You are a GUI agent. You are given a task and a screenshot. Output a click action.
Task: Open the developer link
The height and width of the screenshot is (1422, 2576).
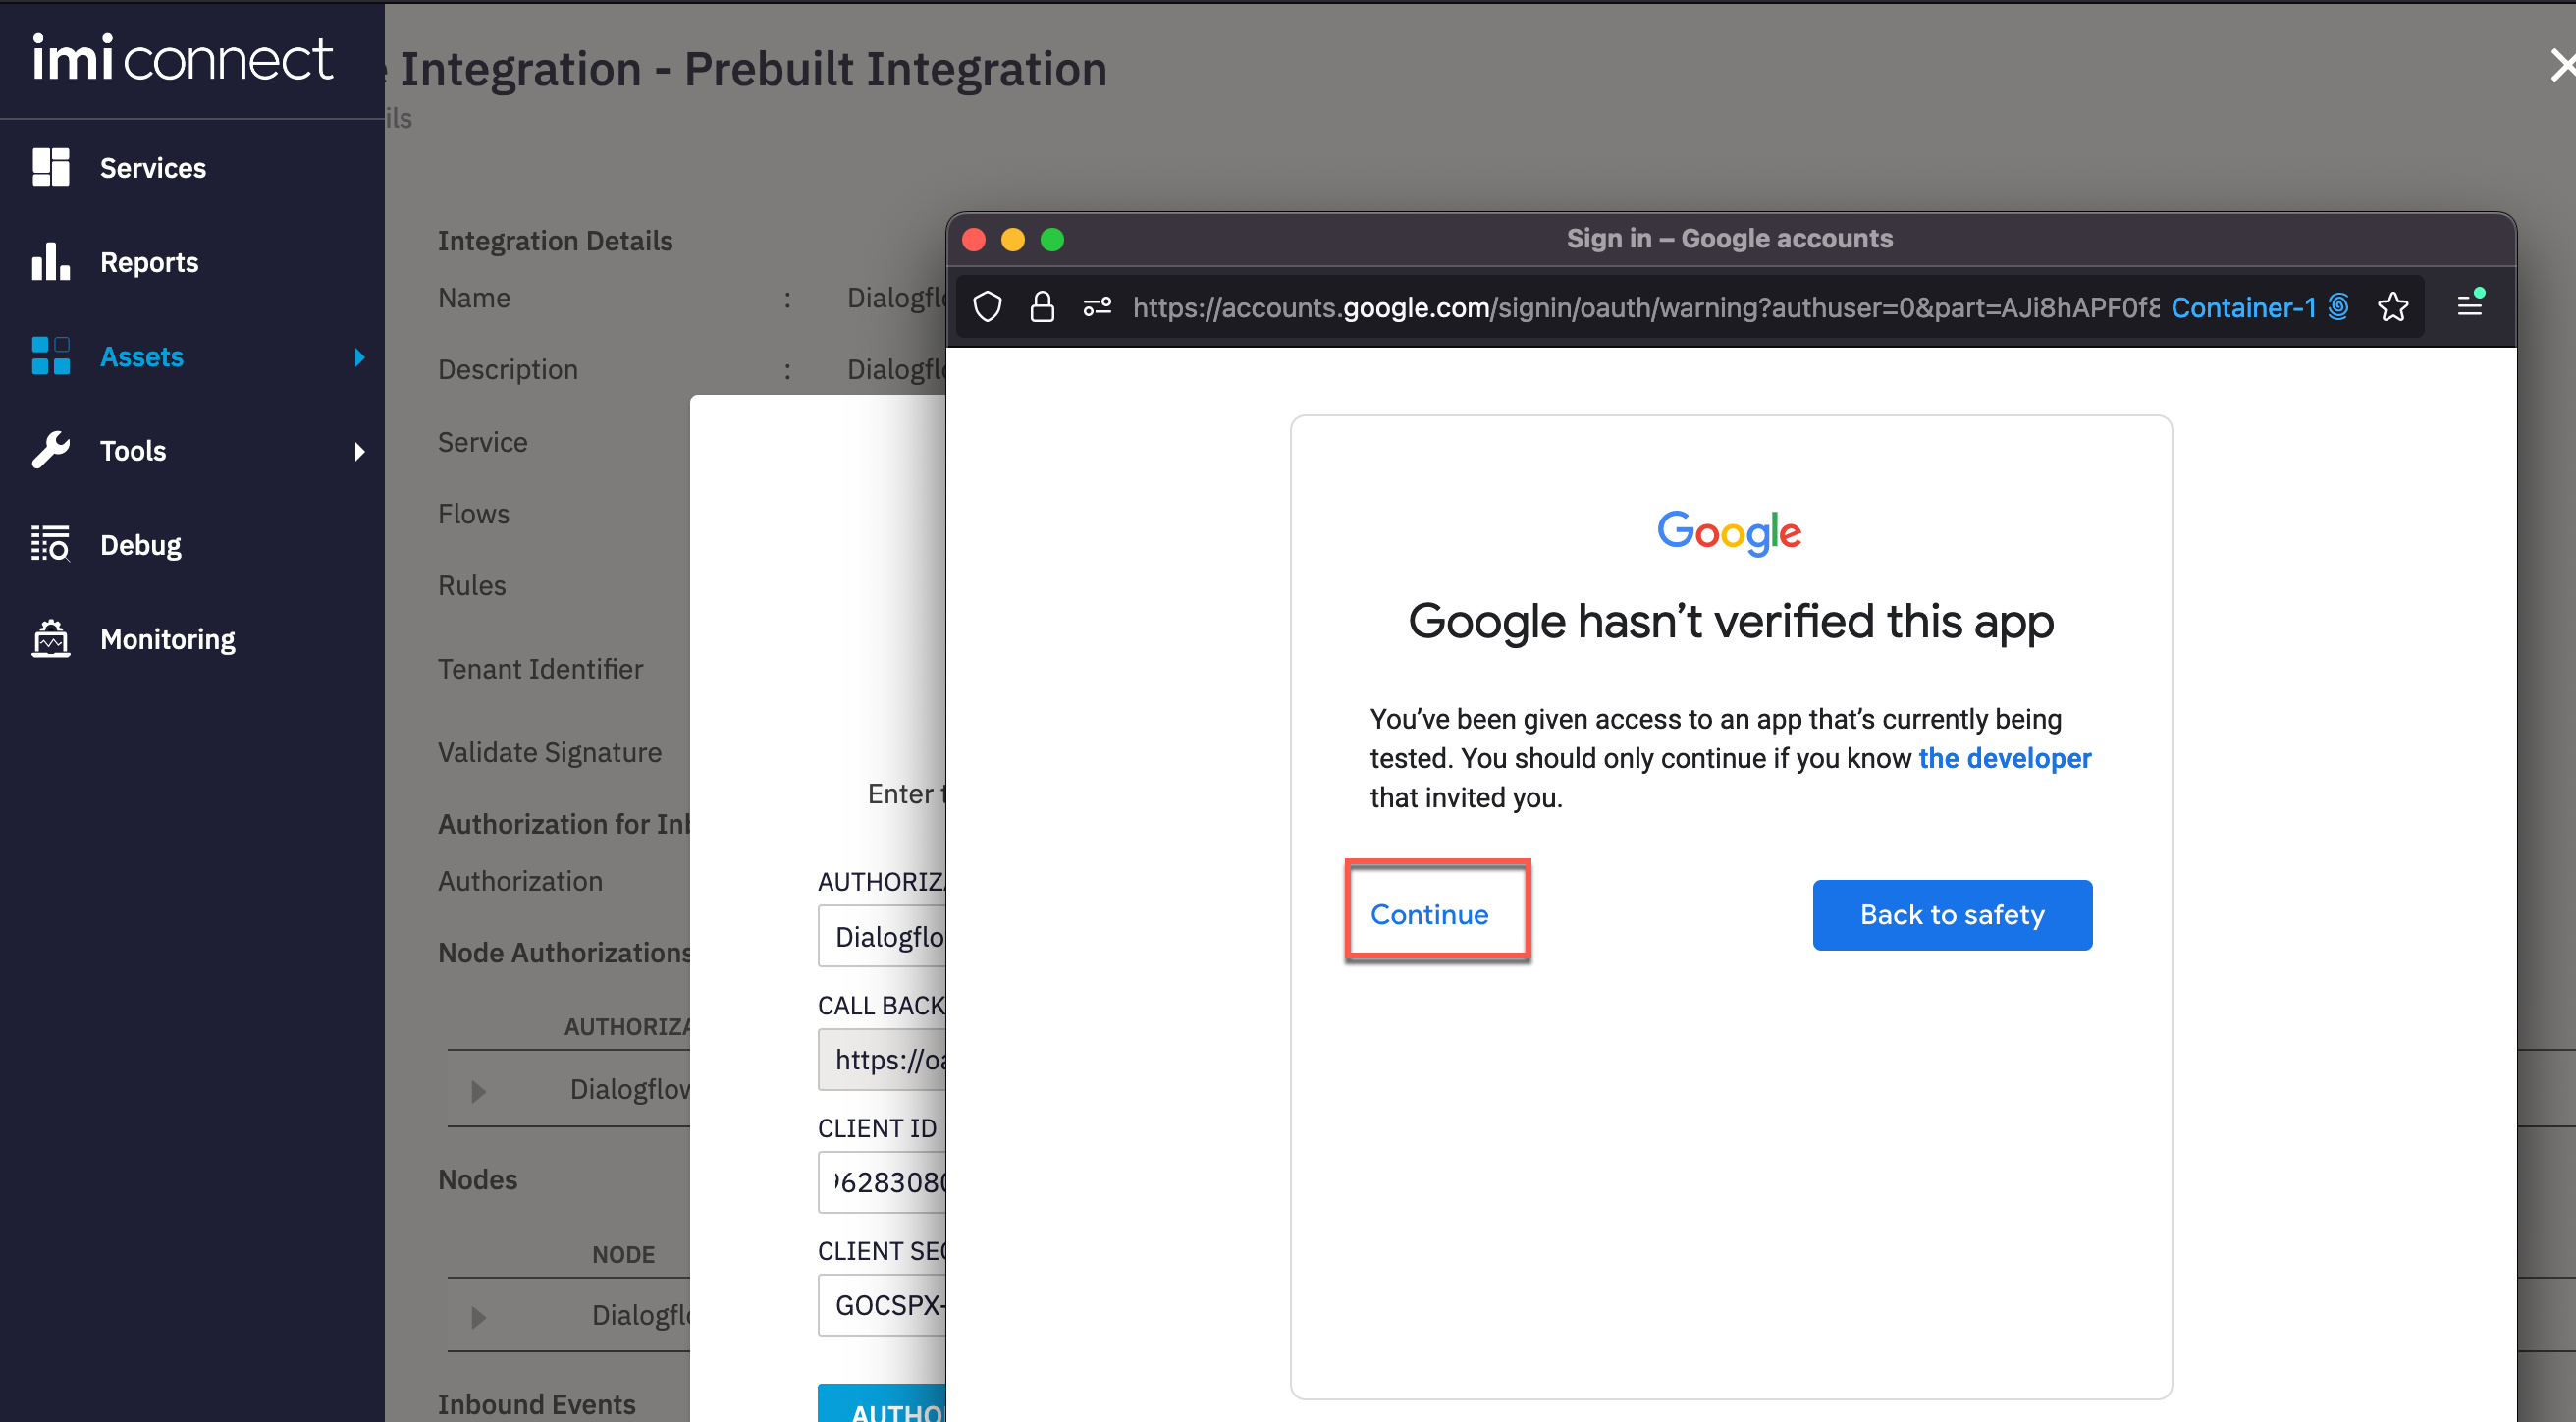pyautogui.click(x=2004, y=758)
